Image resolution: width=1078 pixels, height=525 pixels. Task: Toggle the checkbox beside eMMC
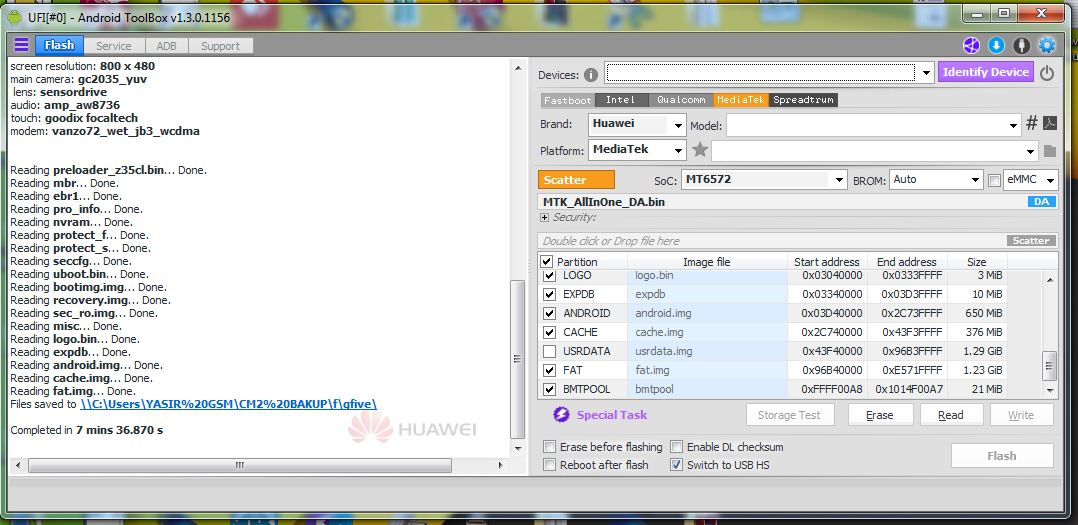pyautogui.click(x=994, y=180)
